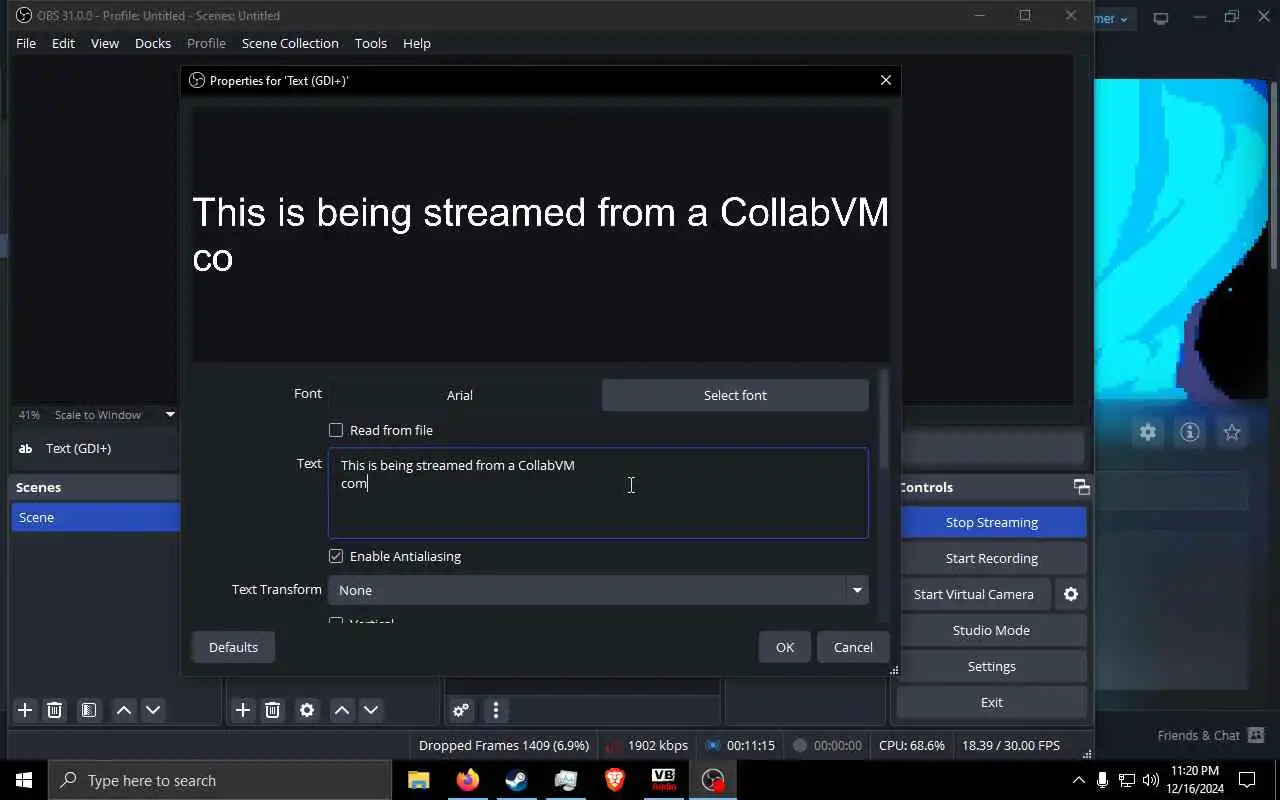Viewport: 1280px width, 800px height.
Task: Move source up arrow in Sources dock
Action: 342,710
